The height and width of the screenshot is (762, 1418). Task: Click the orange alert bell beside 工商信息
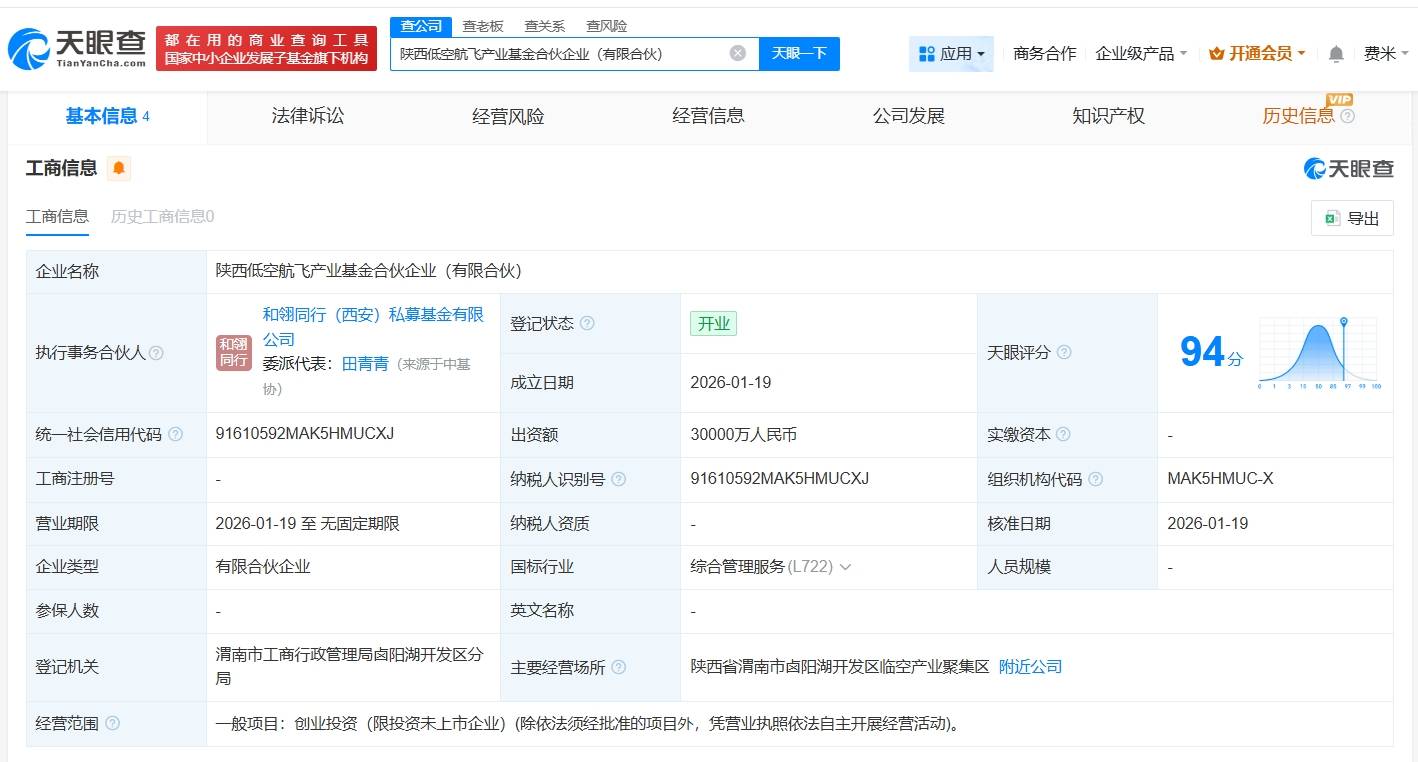119,168
